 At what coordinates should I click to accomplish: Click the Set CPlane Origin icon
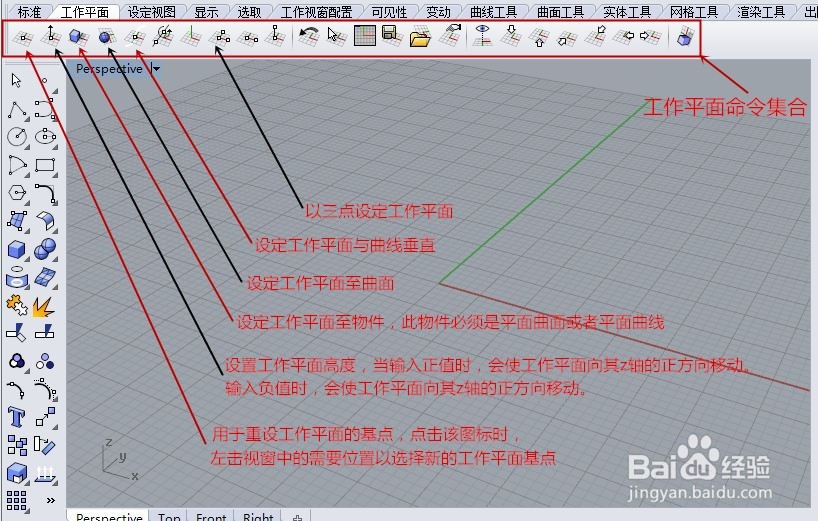[23, 37]
